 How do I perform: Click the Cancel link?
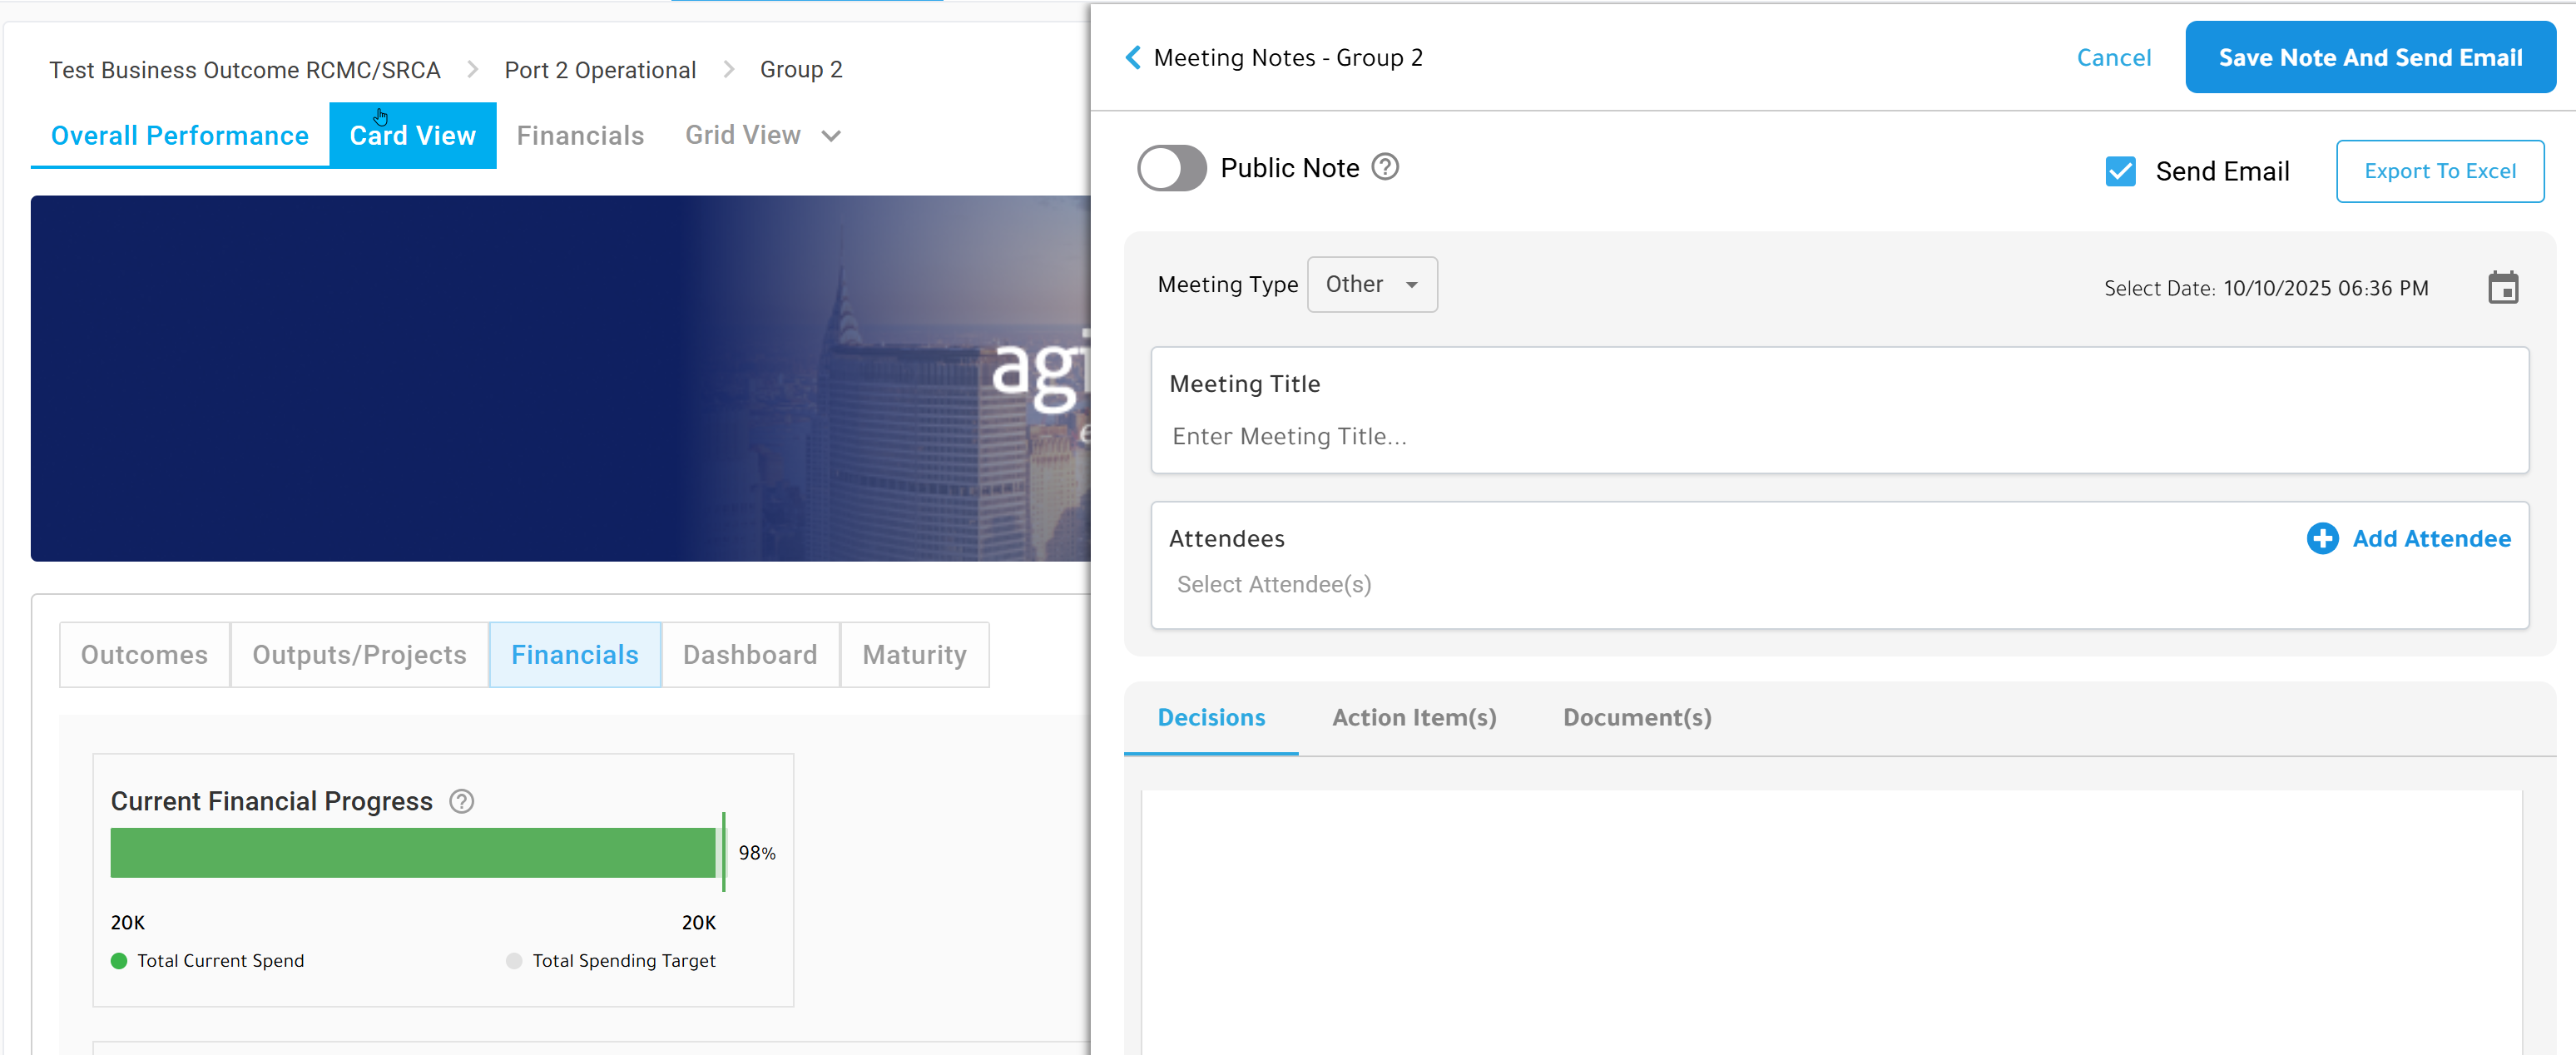[x=2113, y=58]
